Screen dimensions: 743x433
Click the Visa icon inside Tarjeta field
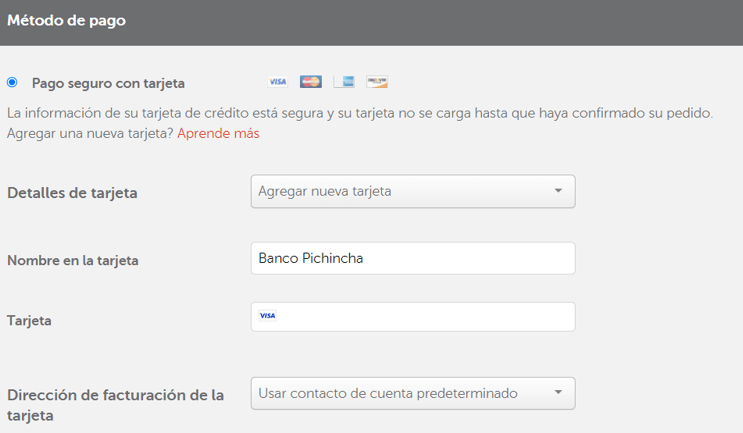[267, 316]
